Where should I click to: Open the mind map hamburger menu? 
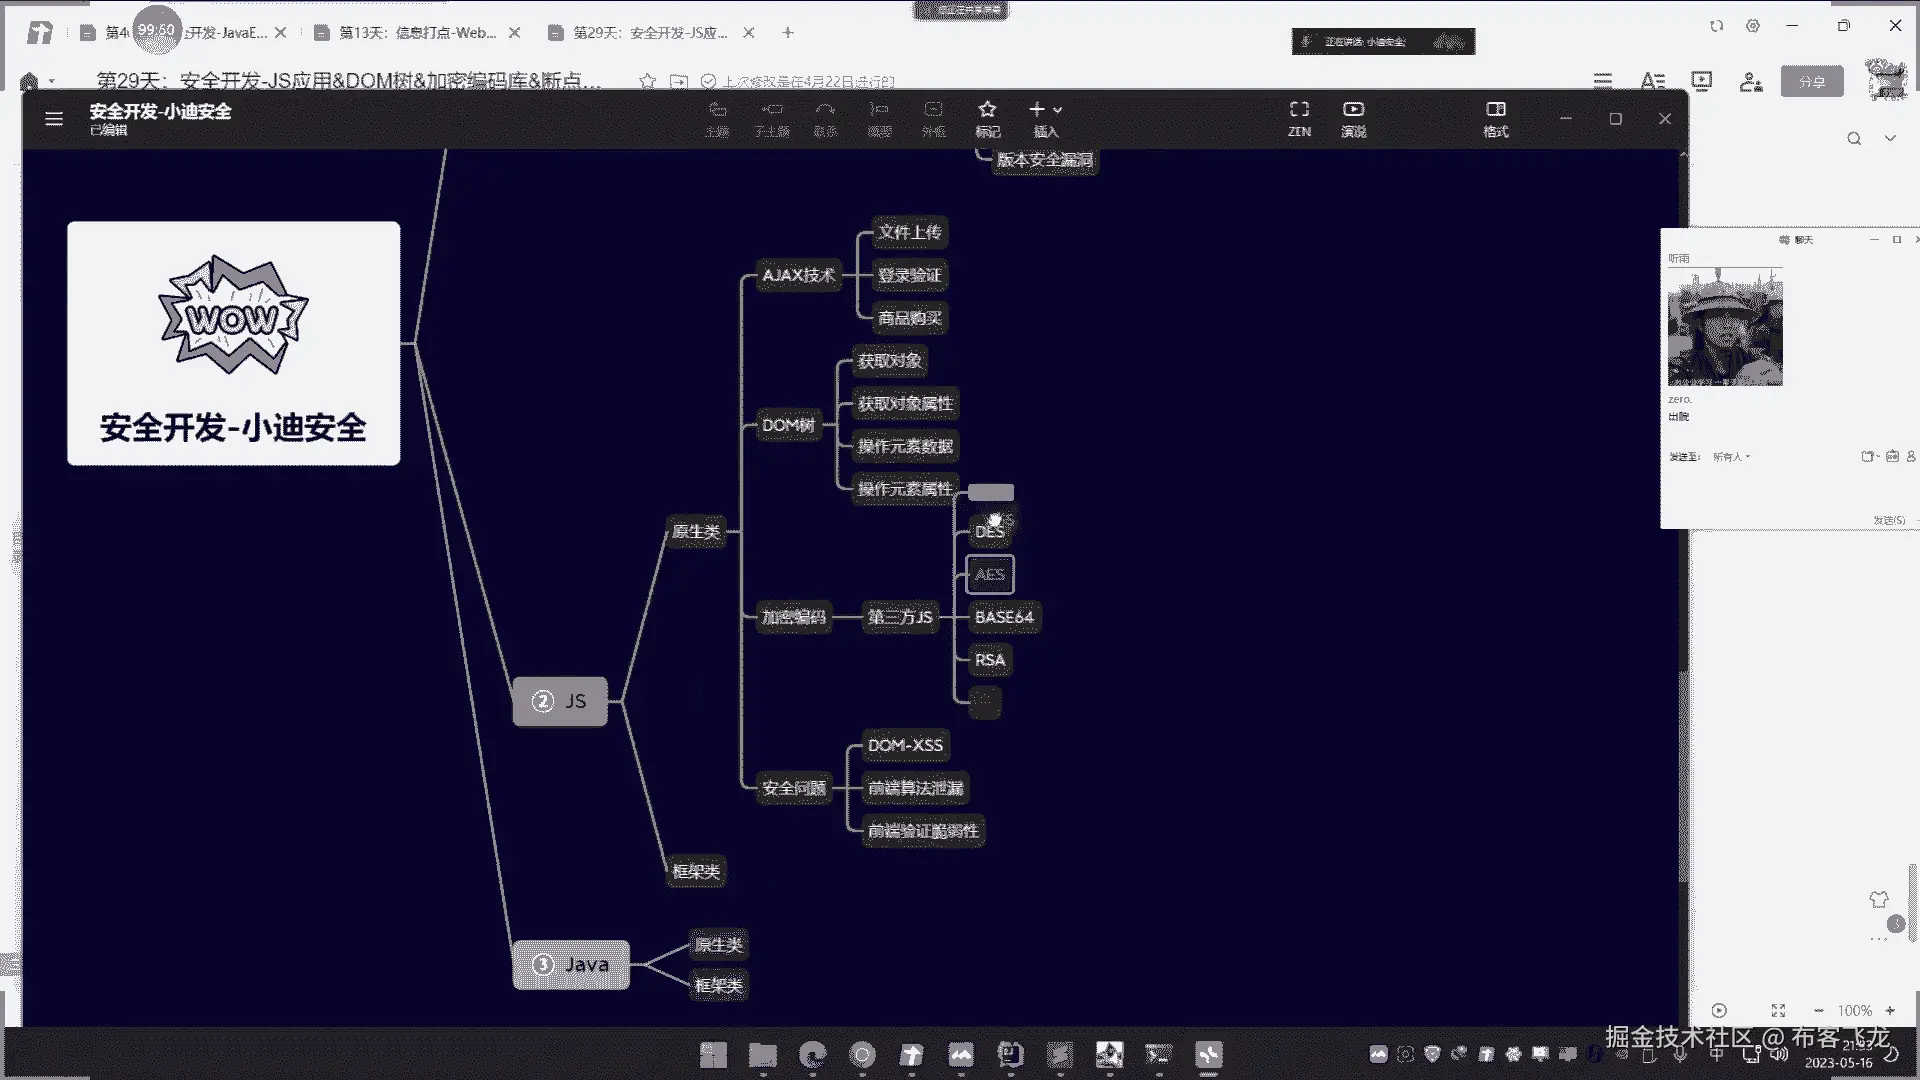point(54,119)
